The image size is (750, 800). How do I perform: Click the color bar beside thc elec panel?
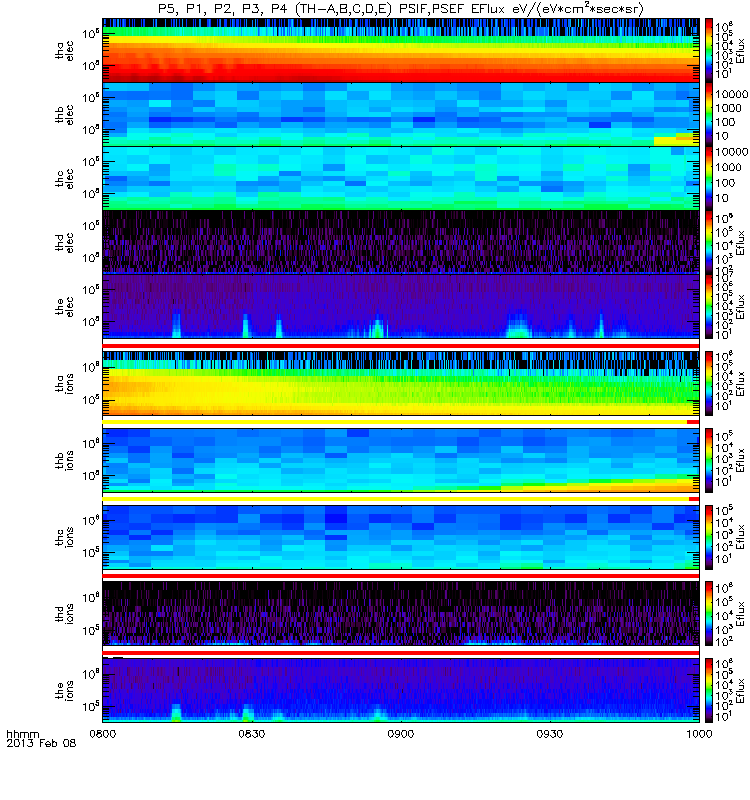tap(709, 178)
